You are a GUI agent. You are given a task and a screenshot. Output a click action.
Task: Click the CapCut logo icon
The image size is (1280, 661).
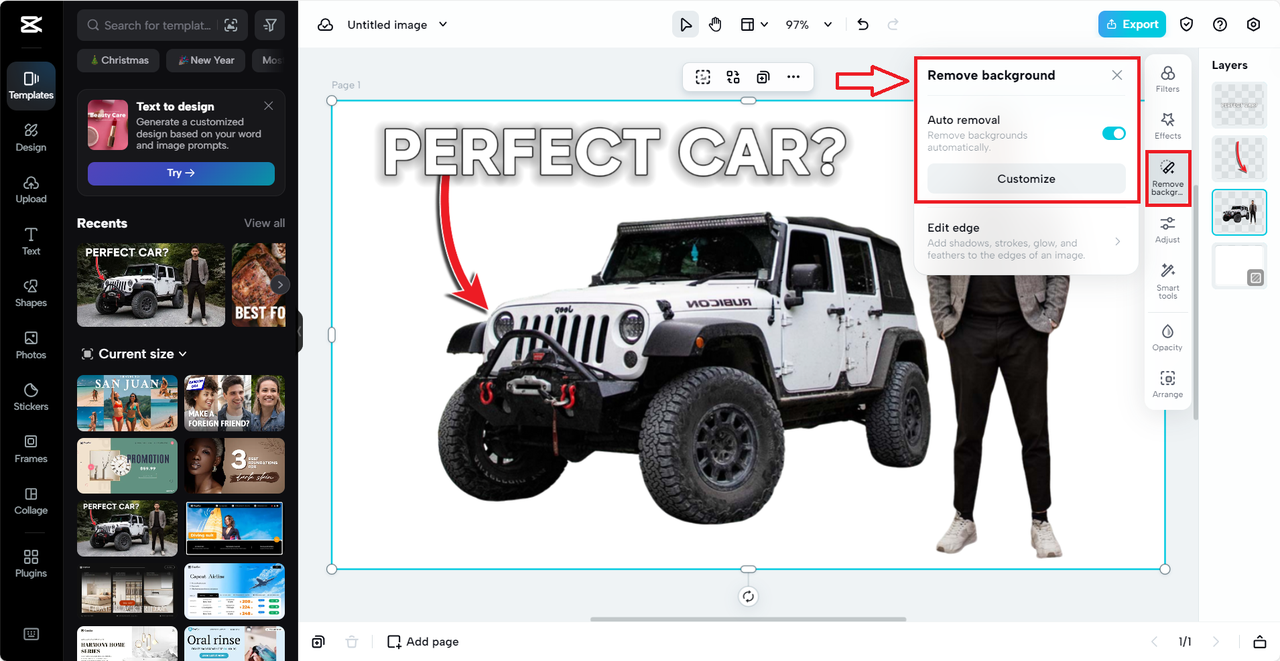(31, 25)
